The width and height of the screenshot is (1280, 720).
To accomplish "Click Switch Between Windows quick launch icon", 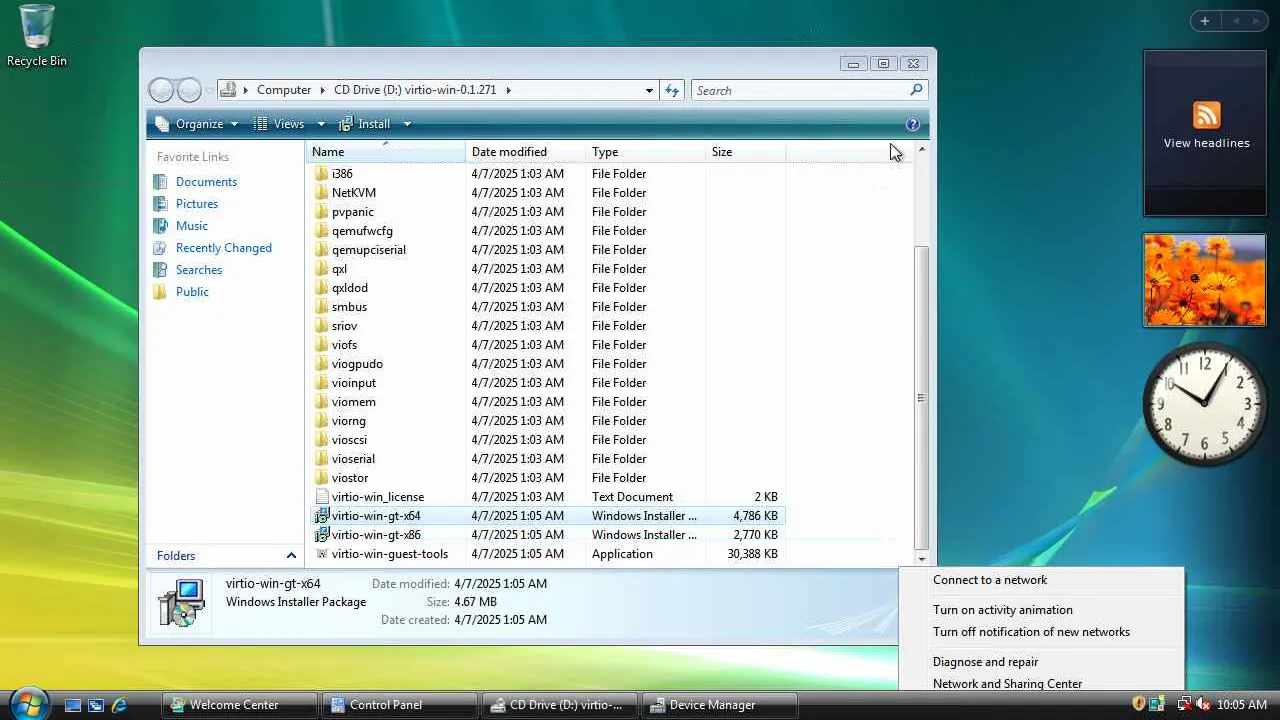I will (x=96, y=705).
